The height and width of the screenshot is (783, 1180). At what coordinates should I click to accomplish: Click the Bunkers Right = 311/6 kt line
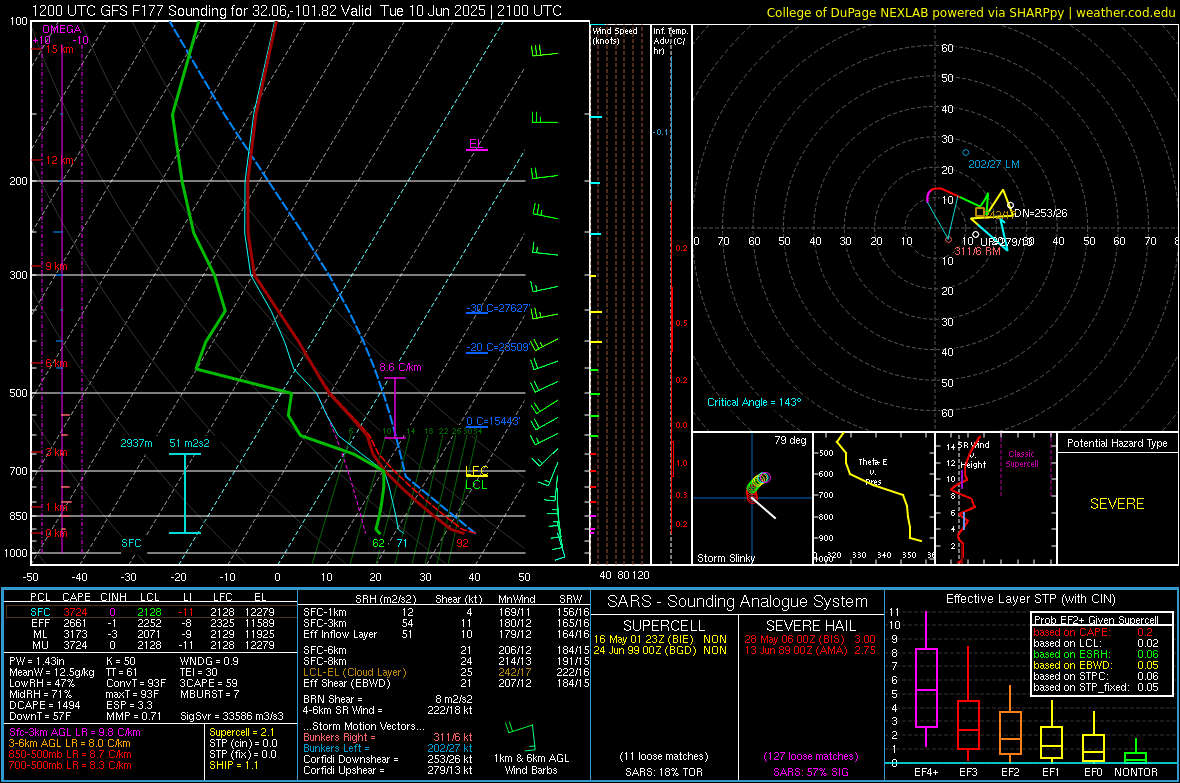pyautogui.click(x=388, y=737)
